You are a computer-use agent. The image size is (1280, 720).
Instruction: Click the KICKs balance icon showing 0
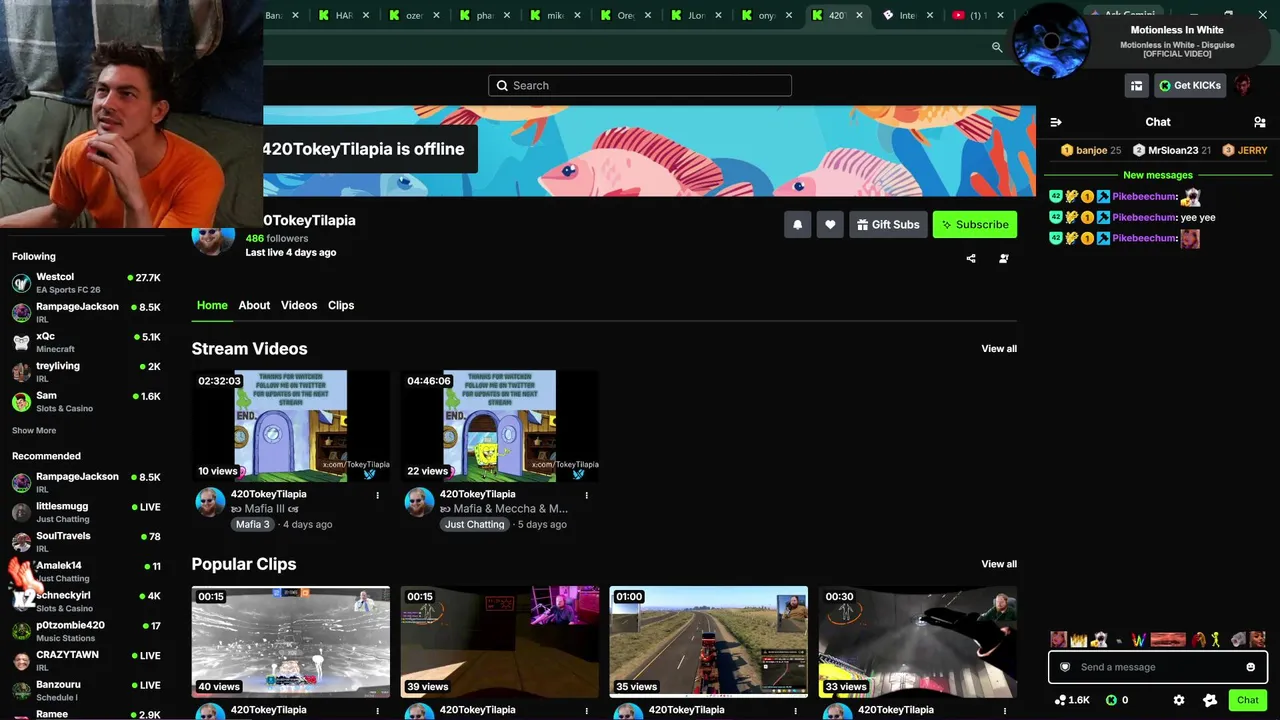1111,700
